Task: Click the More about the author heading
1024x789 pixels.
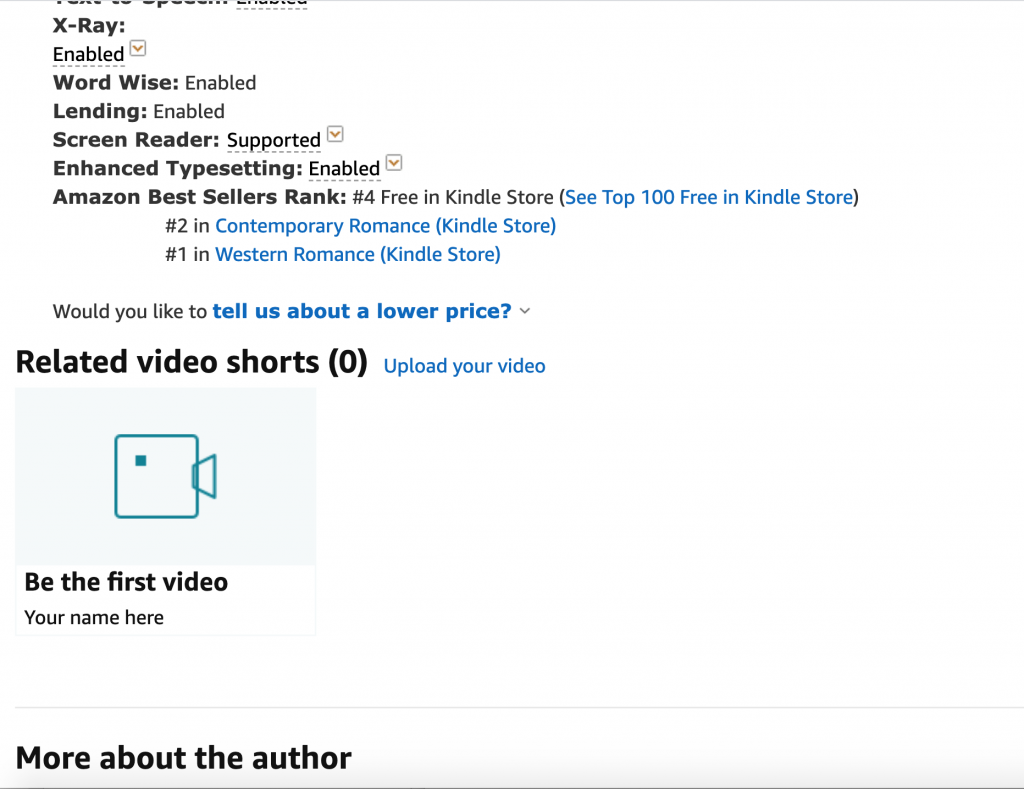Action: point(183,758)
